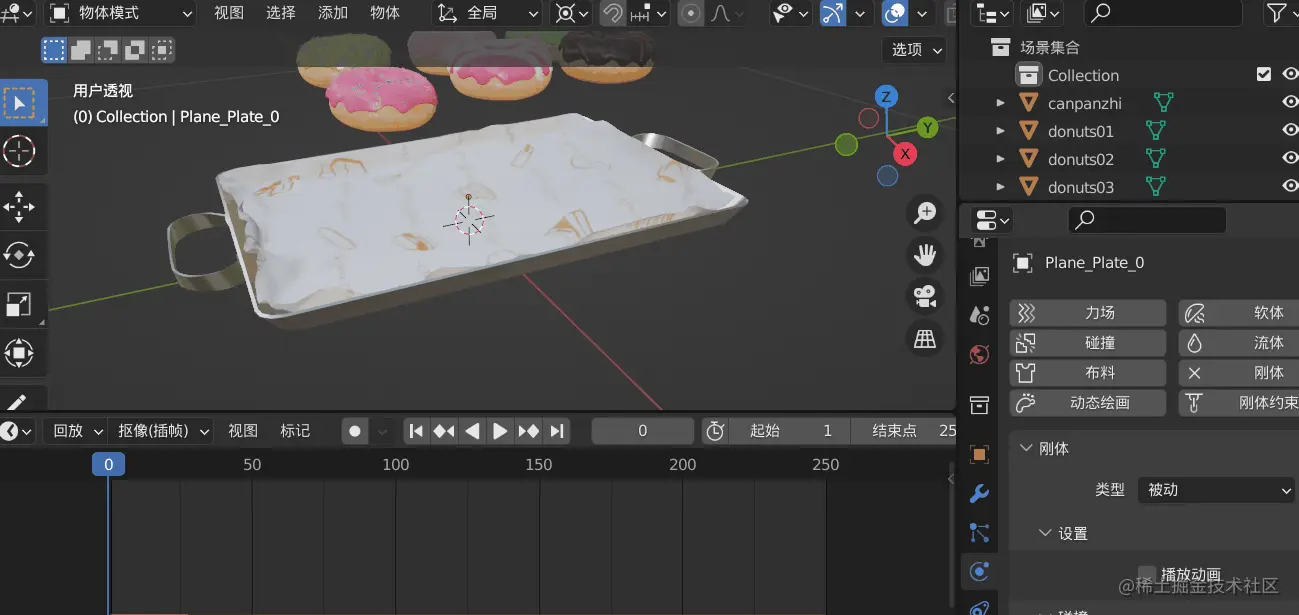Click canpanzhi green mesh data icon
1299x615 pixels.
(x=1163, y=103)
